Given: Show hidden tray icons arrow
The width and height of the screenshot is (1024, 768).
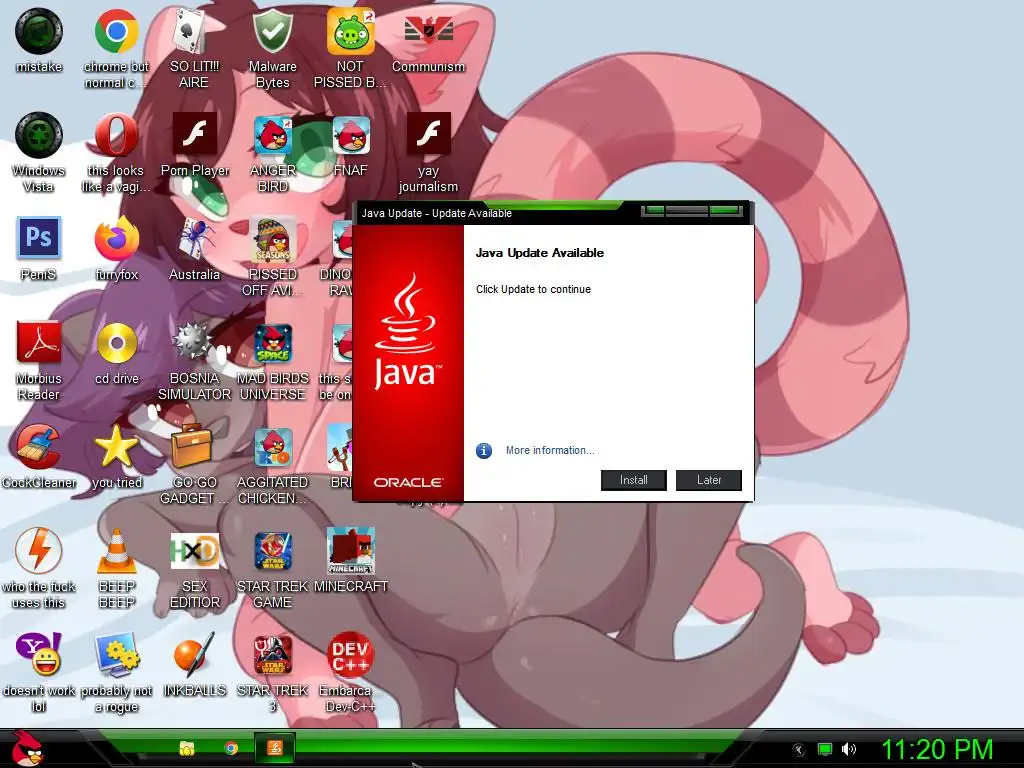Looking at the screenshot, I should [x=799, y=750].
